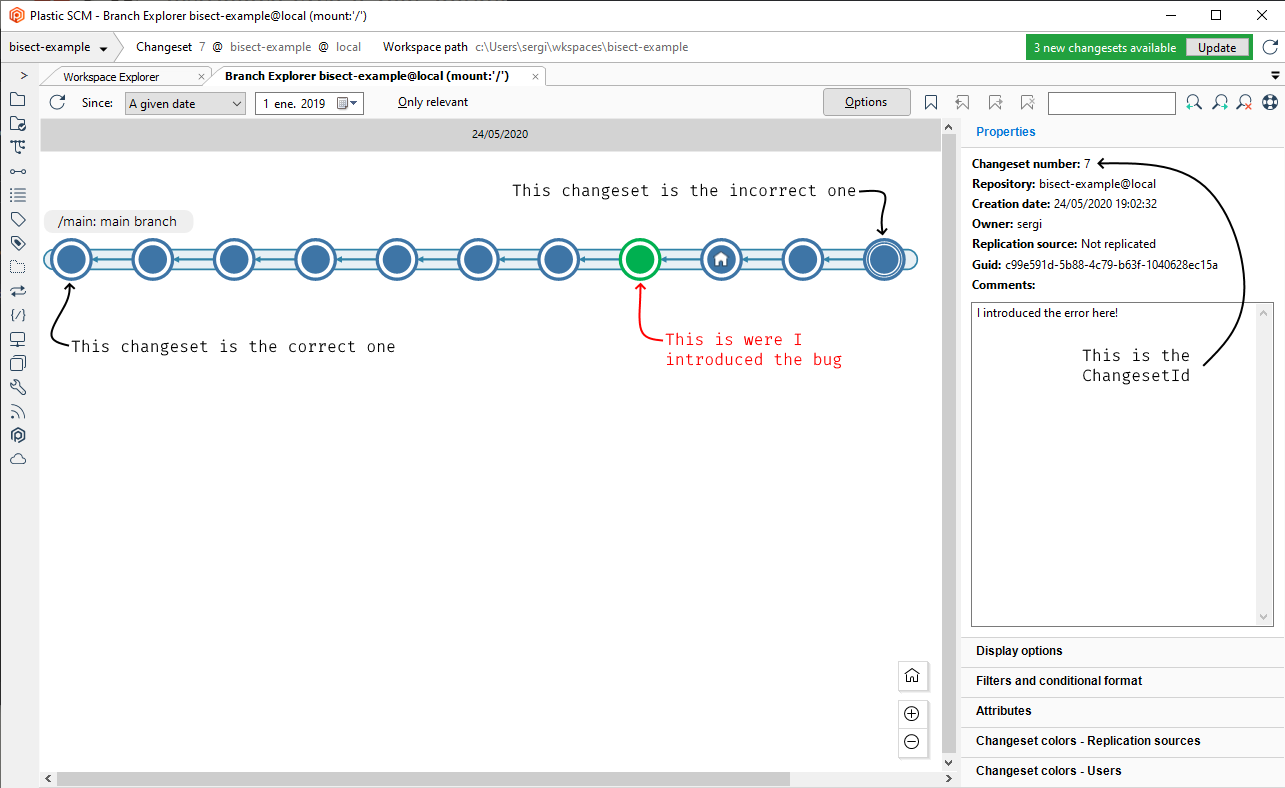Open Branch Explorer sidebar icon

(17, 147)
